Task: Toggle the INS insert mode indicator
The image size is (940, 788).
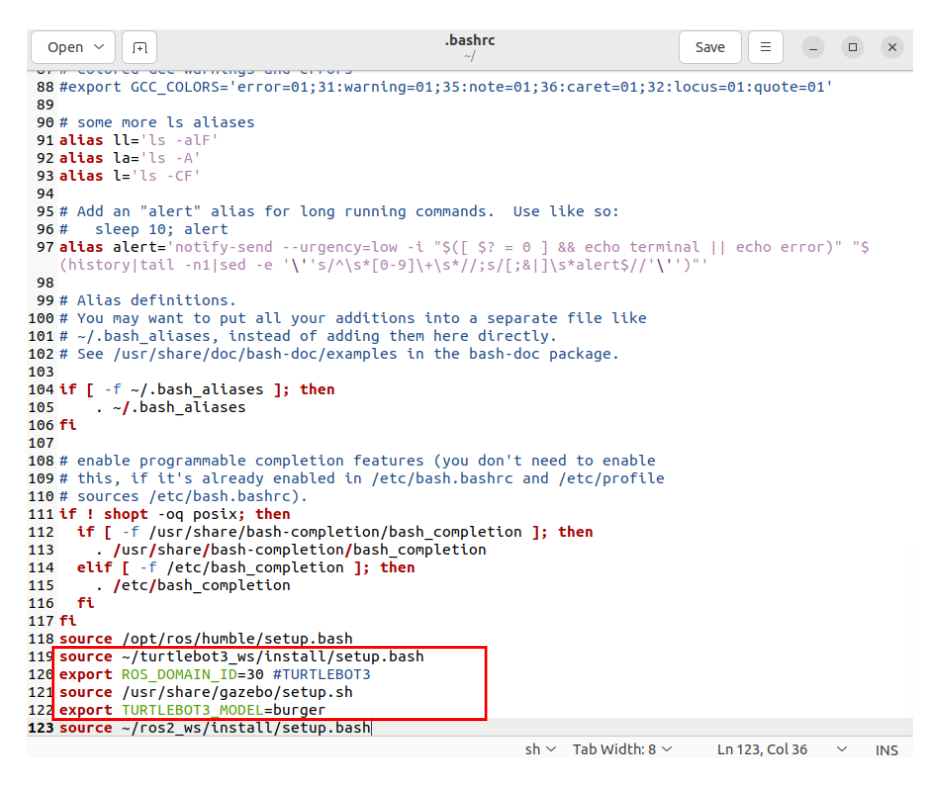Action: point(887,749)
